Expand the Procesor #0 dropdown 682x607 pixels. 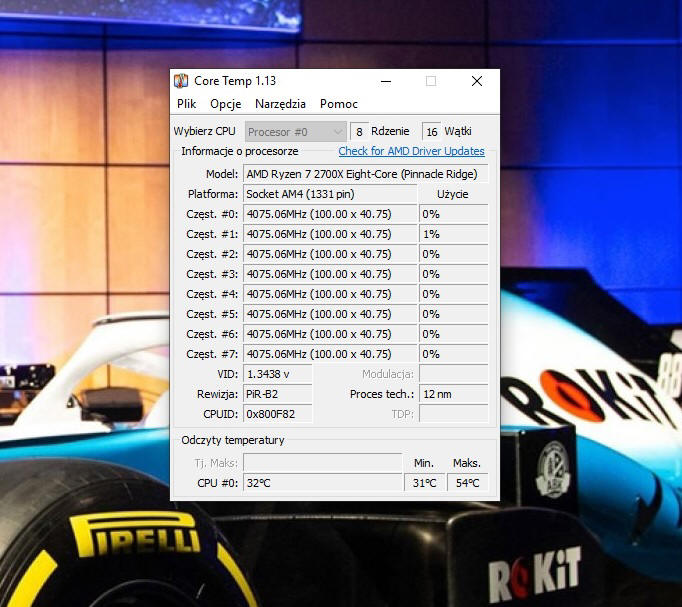pos(296,132)
